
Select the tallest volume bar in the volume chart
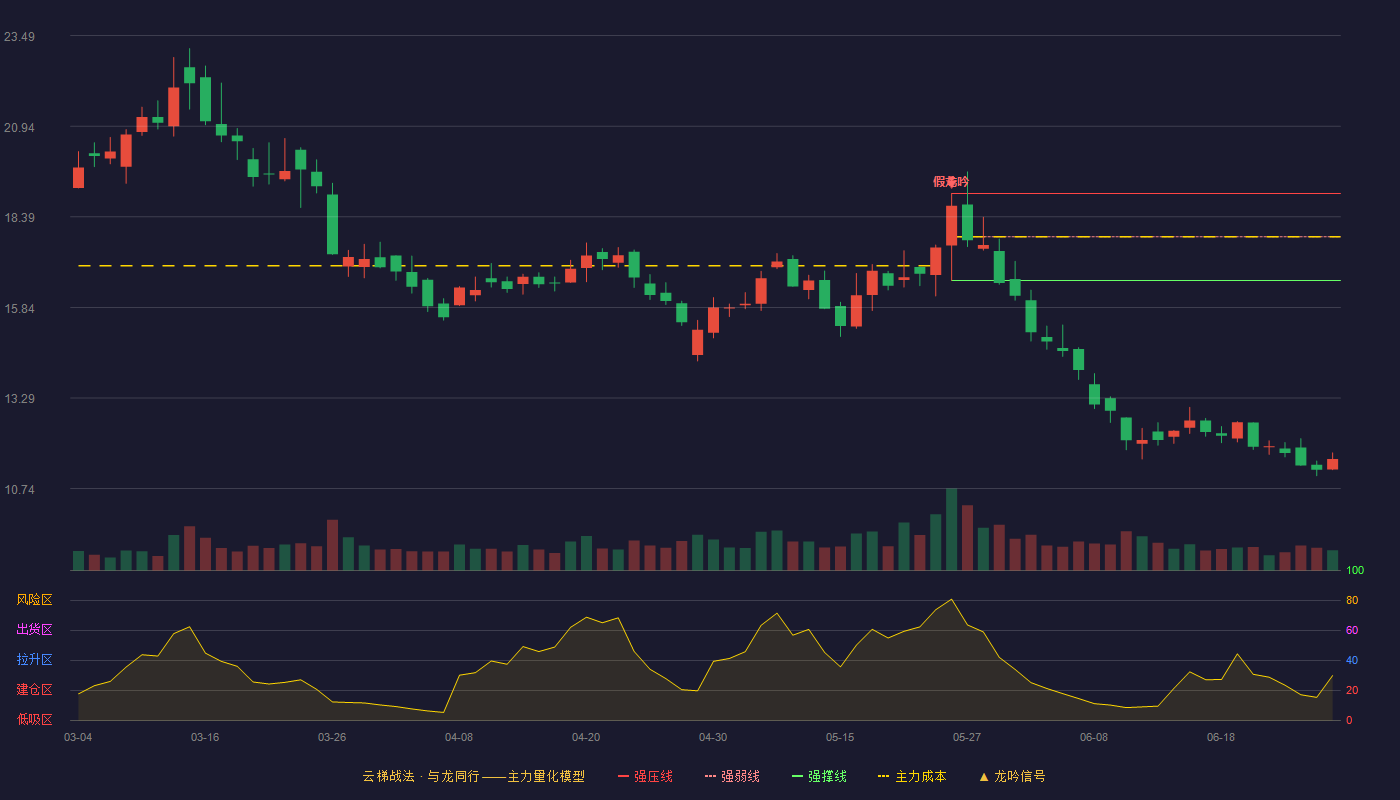[952, 529]
